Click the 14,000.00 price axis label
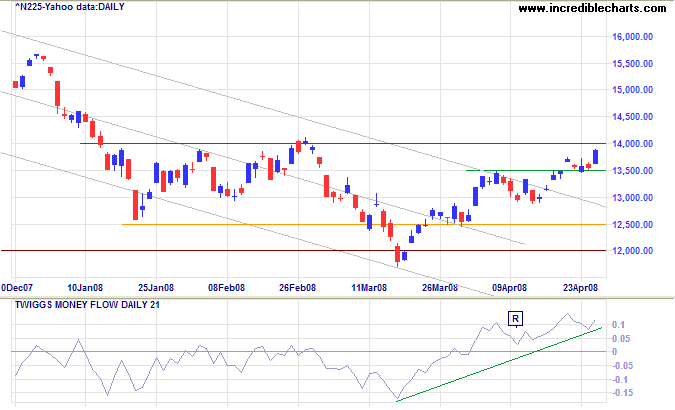Viewport: 675px width, 410px height. click(x=632, y=144)
